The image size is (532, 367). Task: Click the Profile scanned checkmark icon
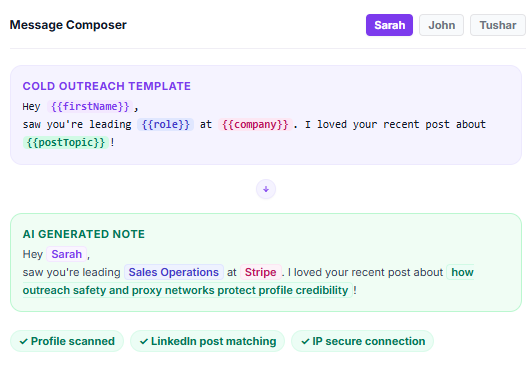pyautogui.click(x=23, y=342)
